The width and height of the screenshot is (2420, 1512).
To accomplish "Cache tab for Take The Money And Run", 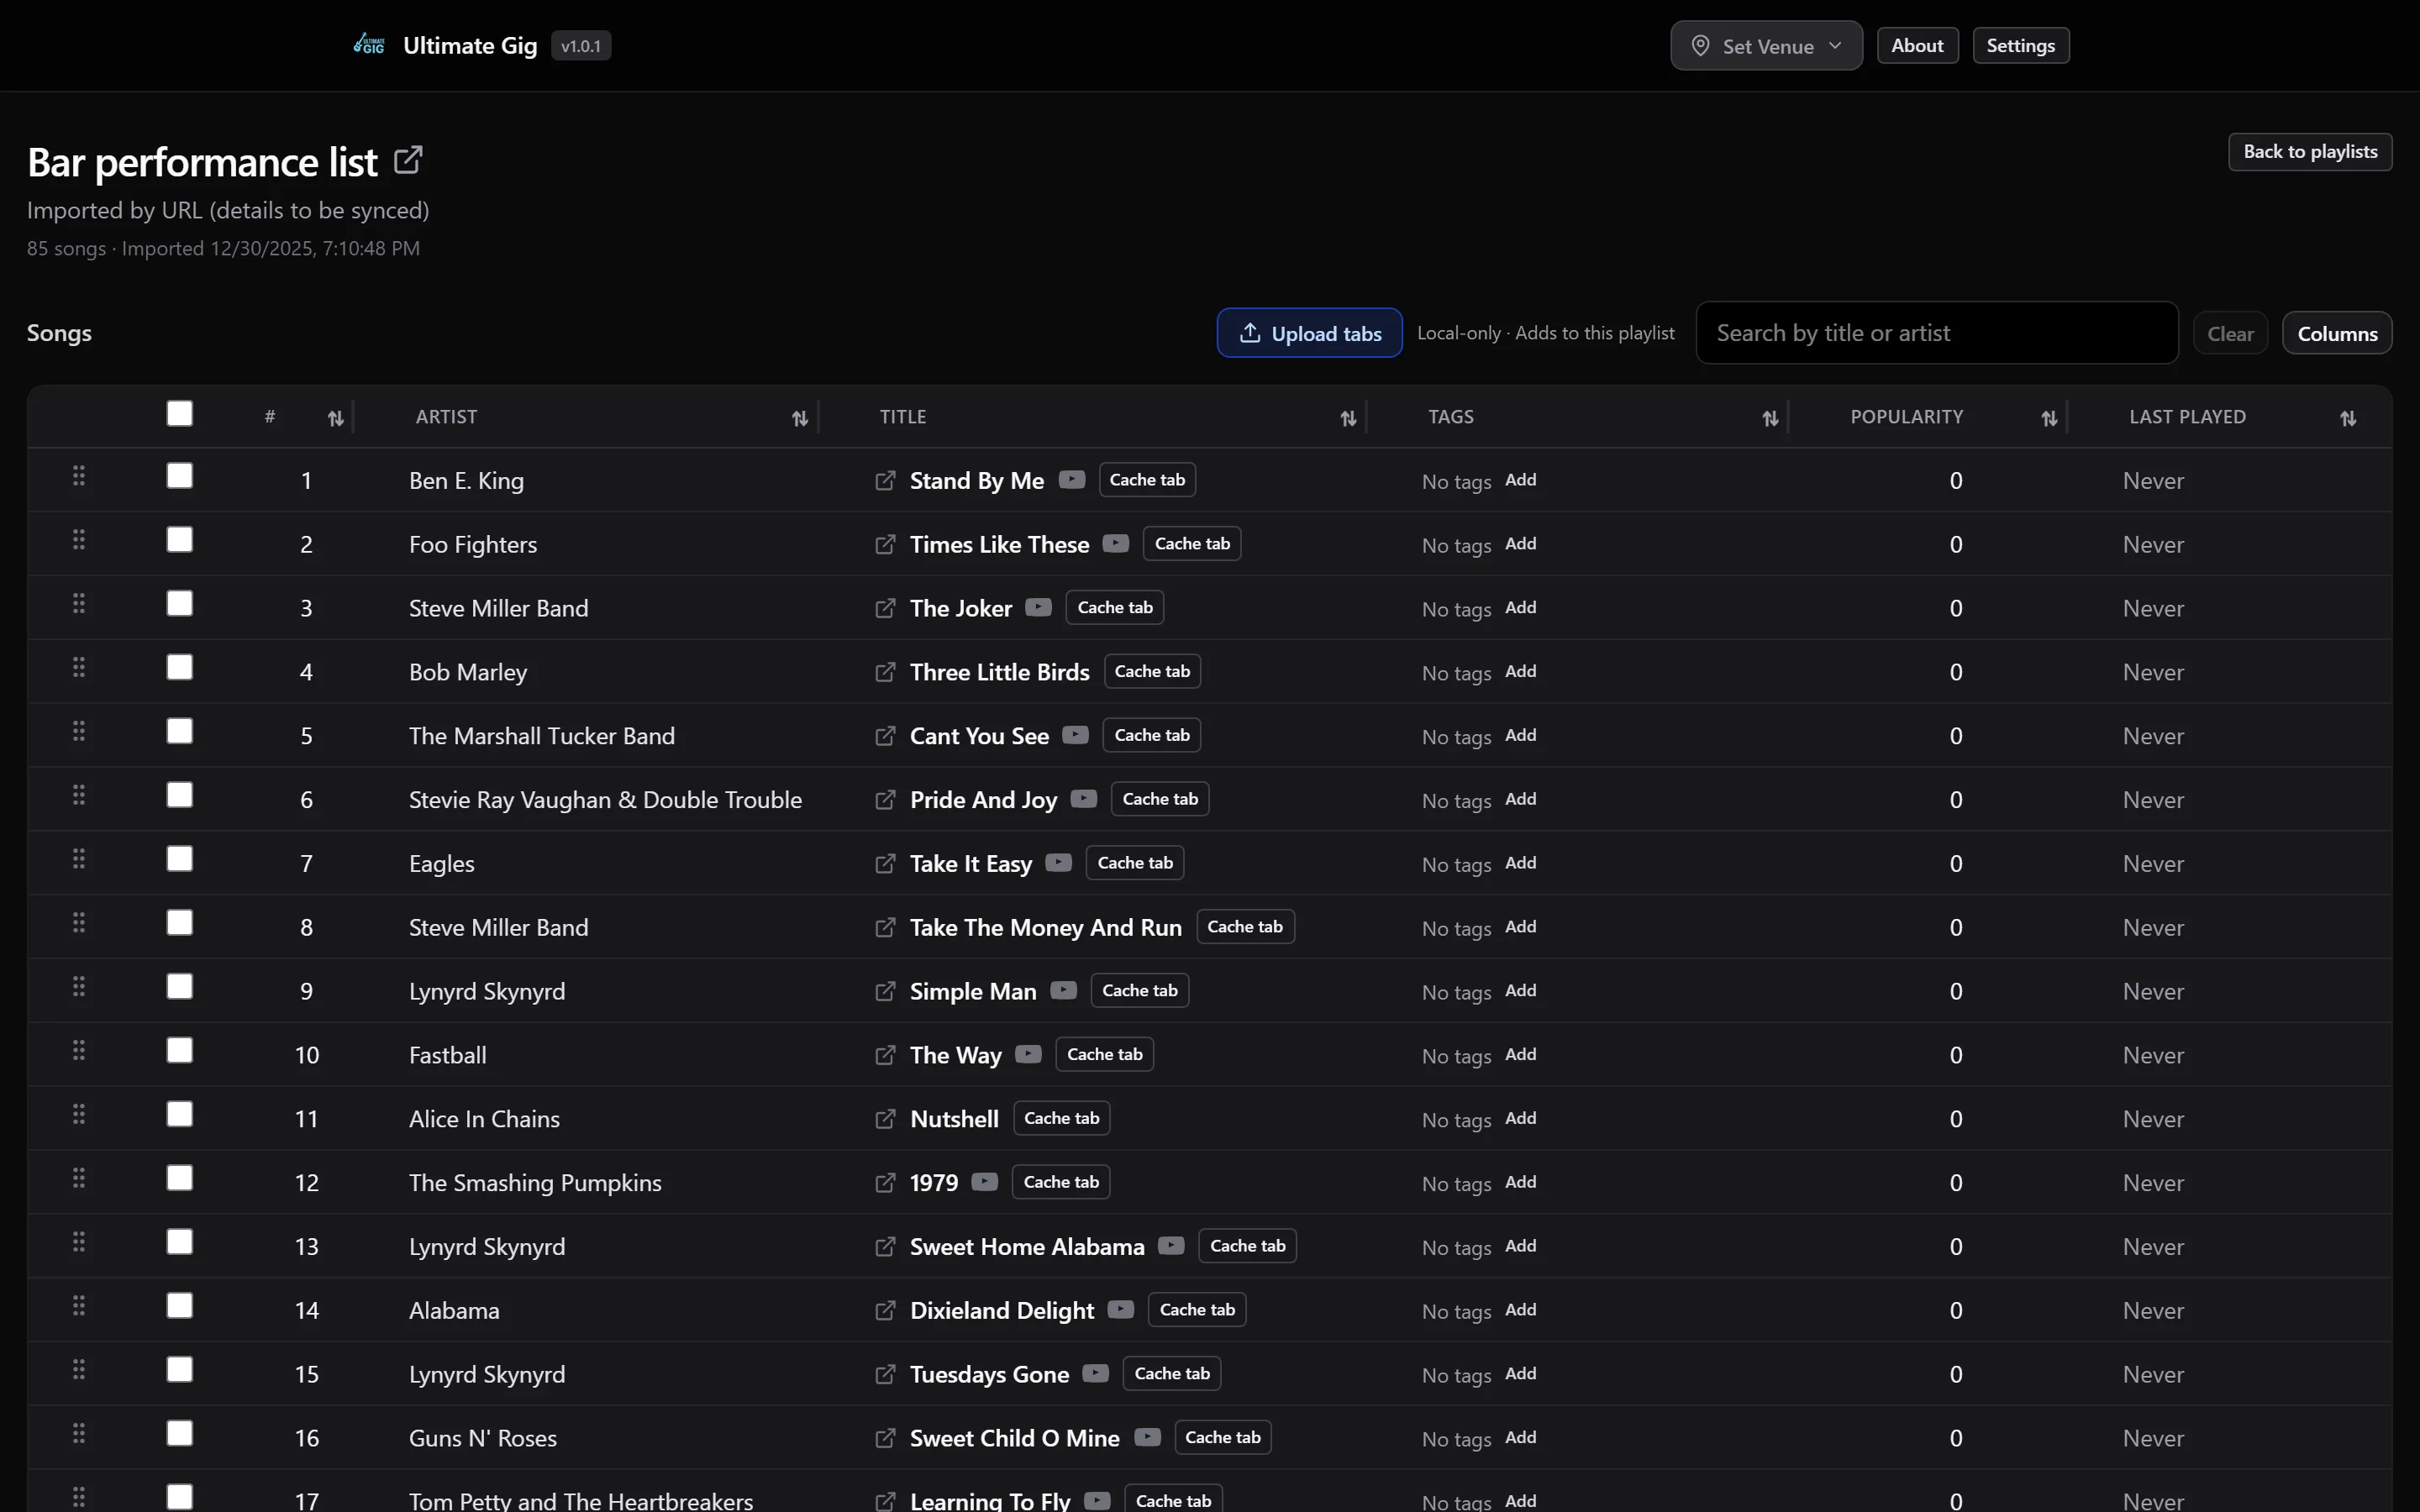I will point(1245,927).
